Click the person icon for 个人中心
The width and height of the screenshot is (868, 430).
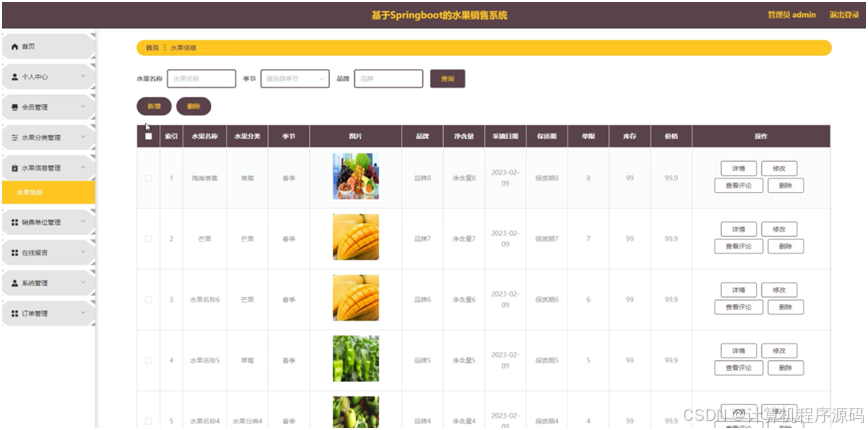tap(14, 77)
